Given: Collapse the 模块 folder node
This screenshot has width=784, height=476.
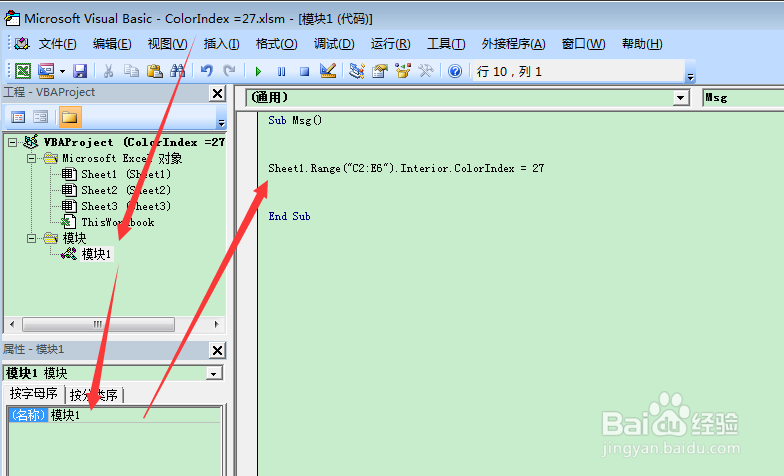Looking at the screenshot, I should pyautogui.click(x=32, y=238).
